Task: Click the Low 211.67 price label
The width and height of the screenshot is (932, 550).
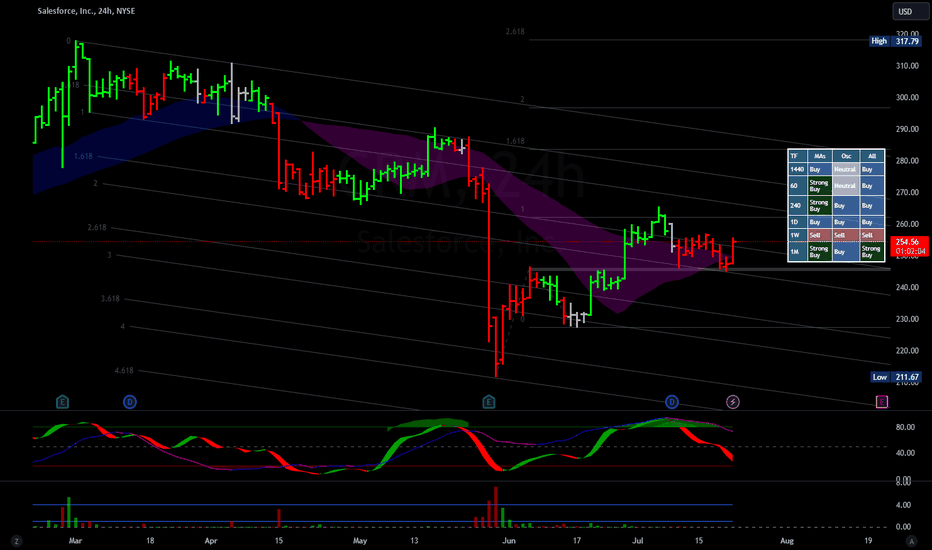Action: [896, 377]
